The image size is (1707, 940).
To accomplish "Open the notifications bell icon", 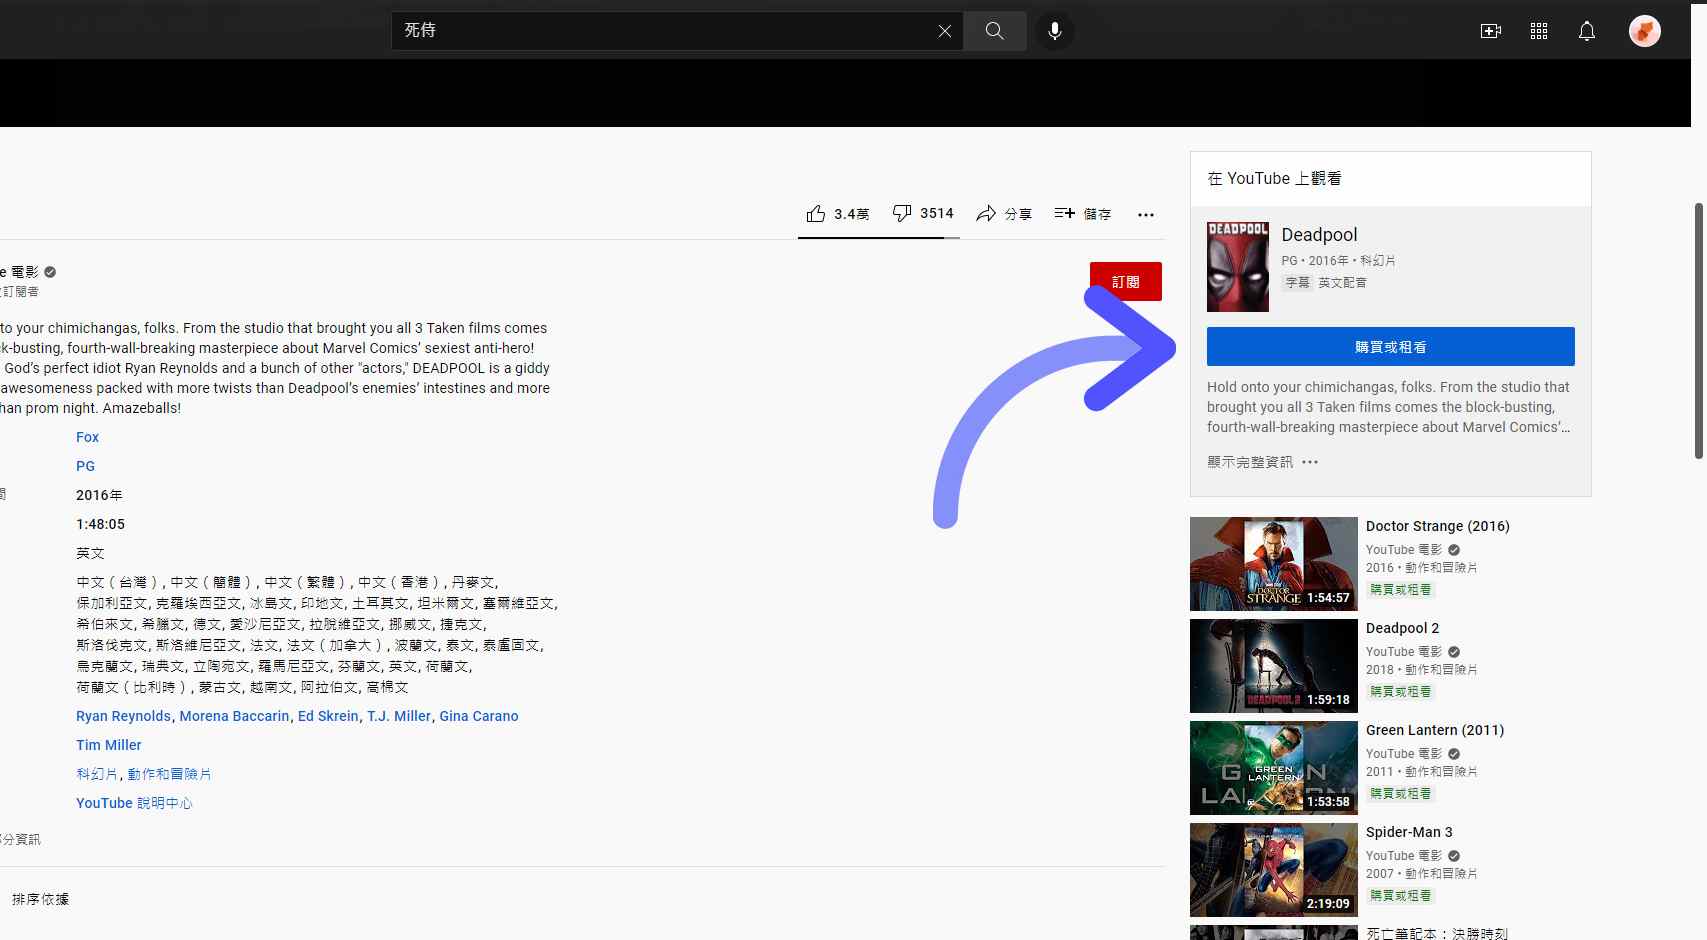I will click(1587, 31).
